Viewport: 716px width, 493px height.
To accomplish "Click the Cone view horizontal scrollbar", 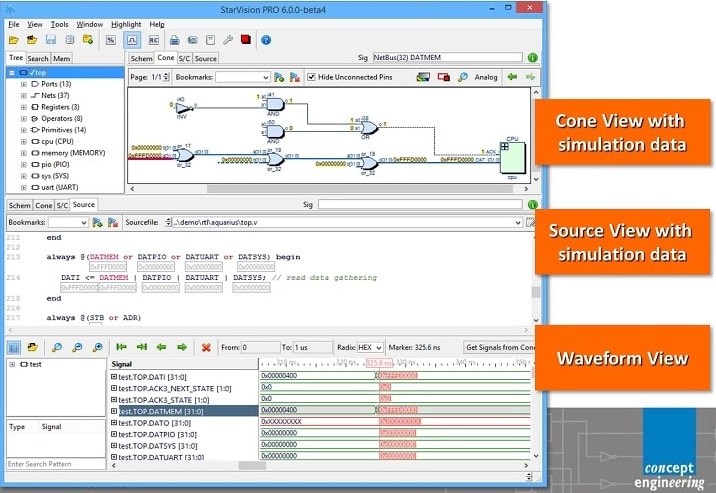I will point(361,189).
